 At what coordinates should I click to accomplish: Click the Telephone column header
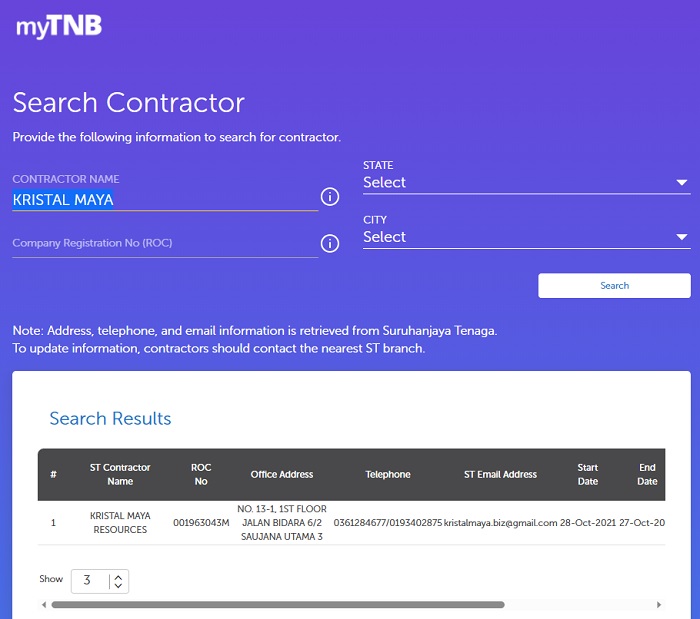(388, 474)
